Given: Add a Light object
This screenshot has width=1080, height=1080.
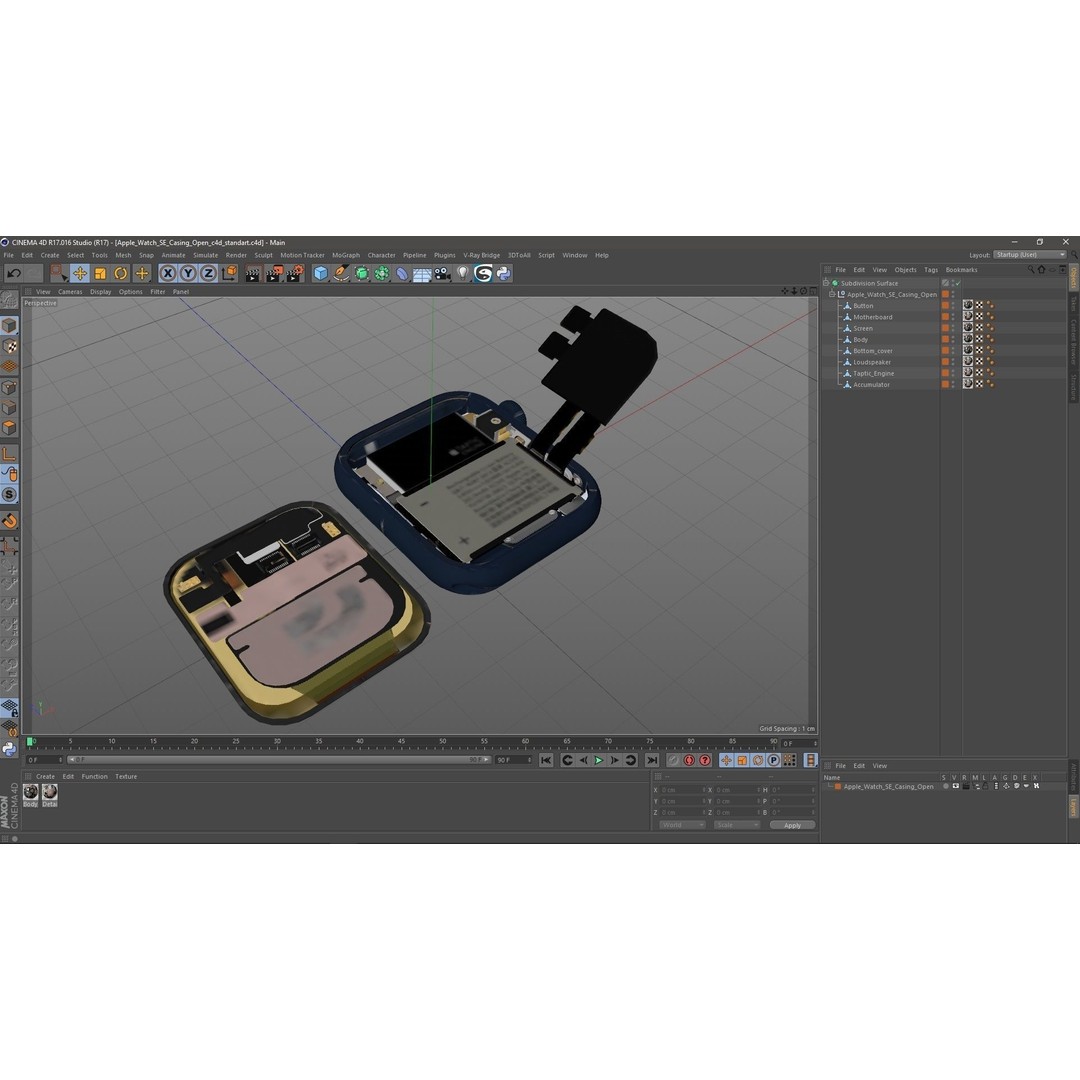Looking at the screenshot, I should click(463, 273).
